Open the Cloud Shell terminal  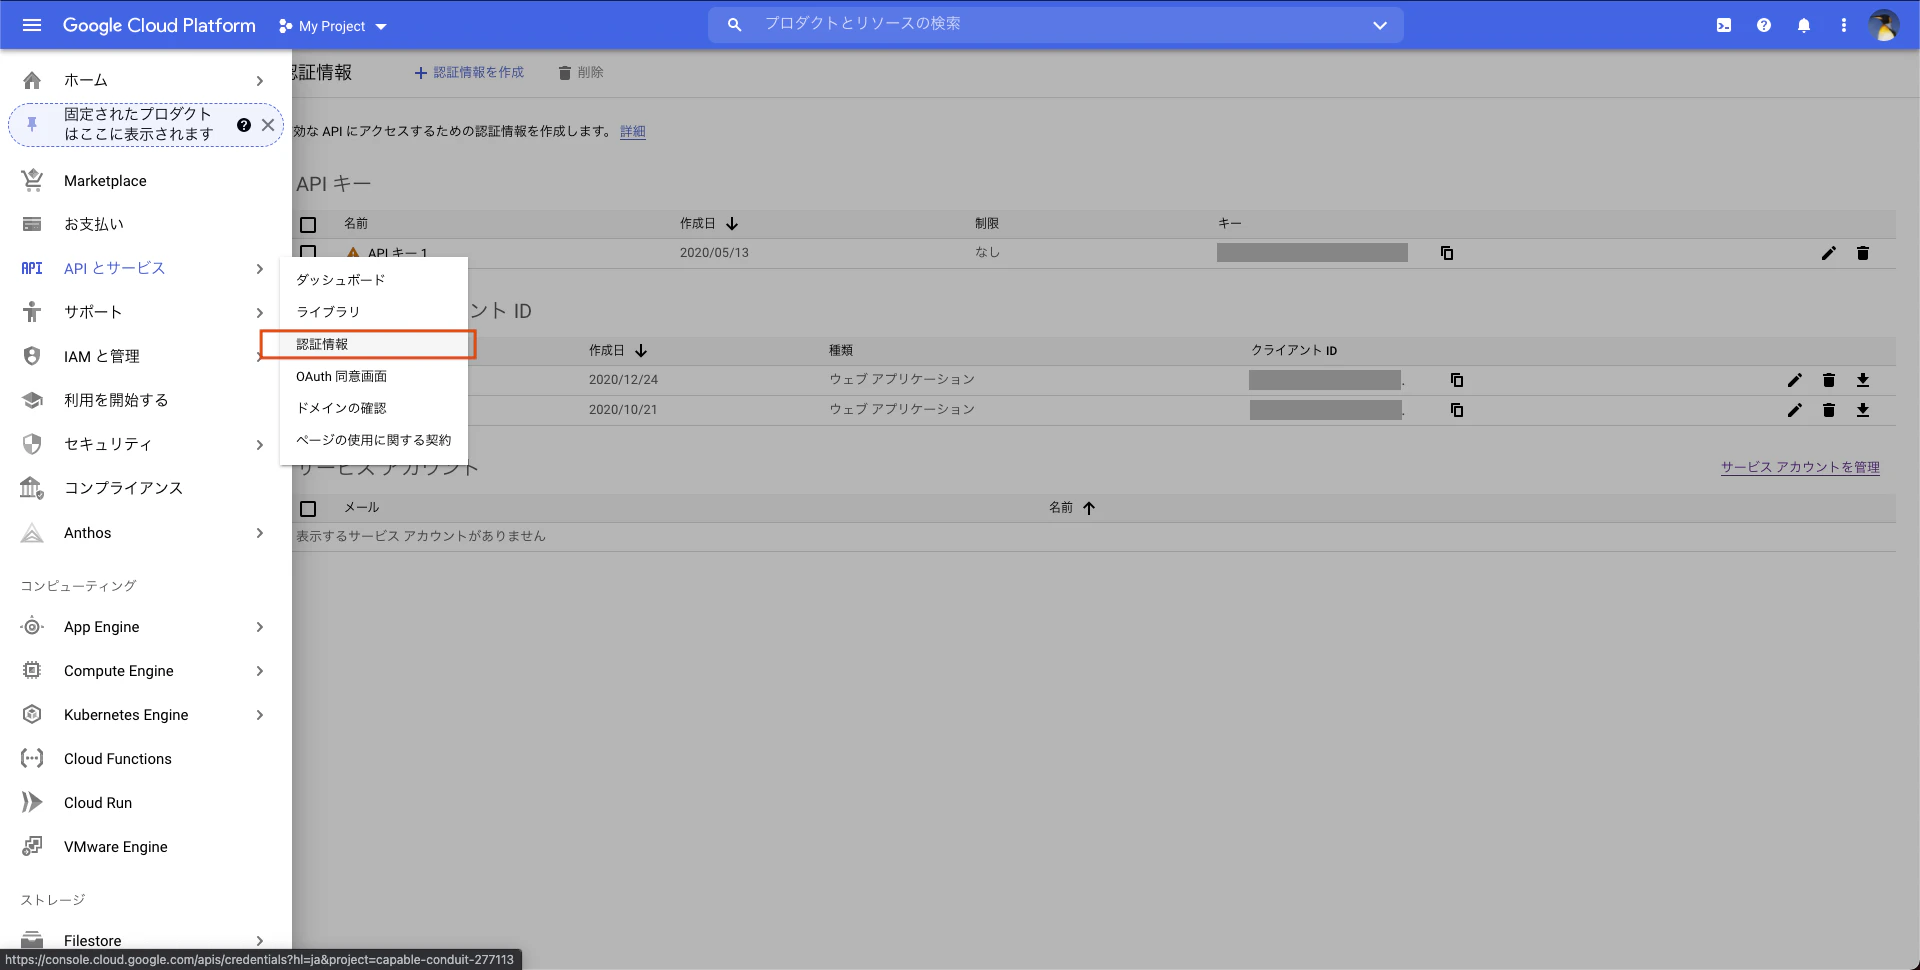pyautogui.click(x=1723, y=25)
